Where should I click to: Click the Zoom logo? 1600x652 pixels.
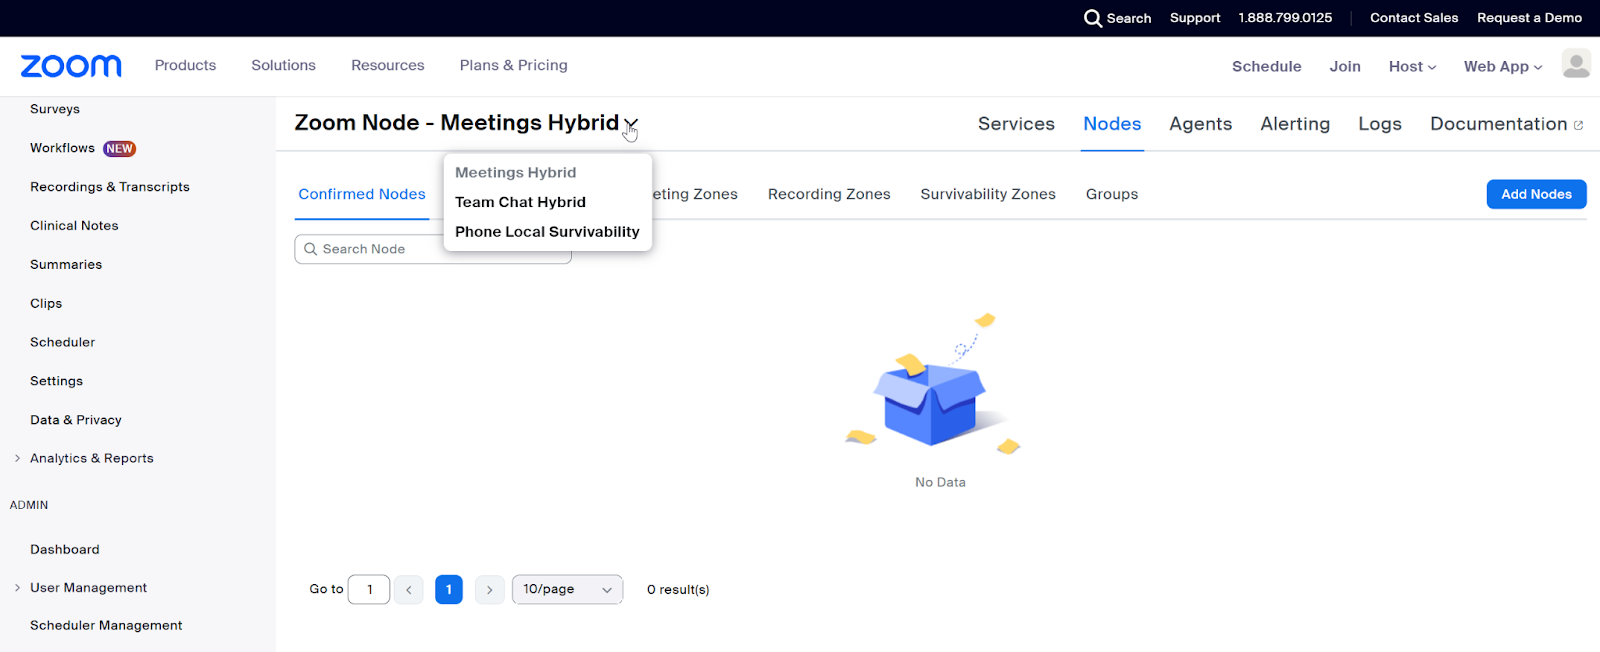point(71,66)
